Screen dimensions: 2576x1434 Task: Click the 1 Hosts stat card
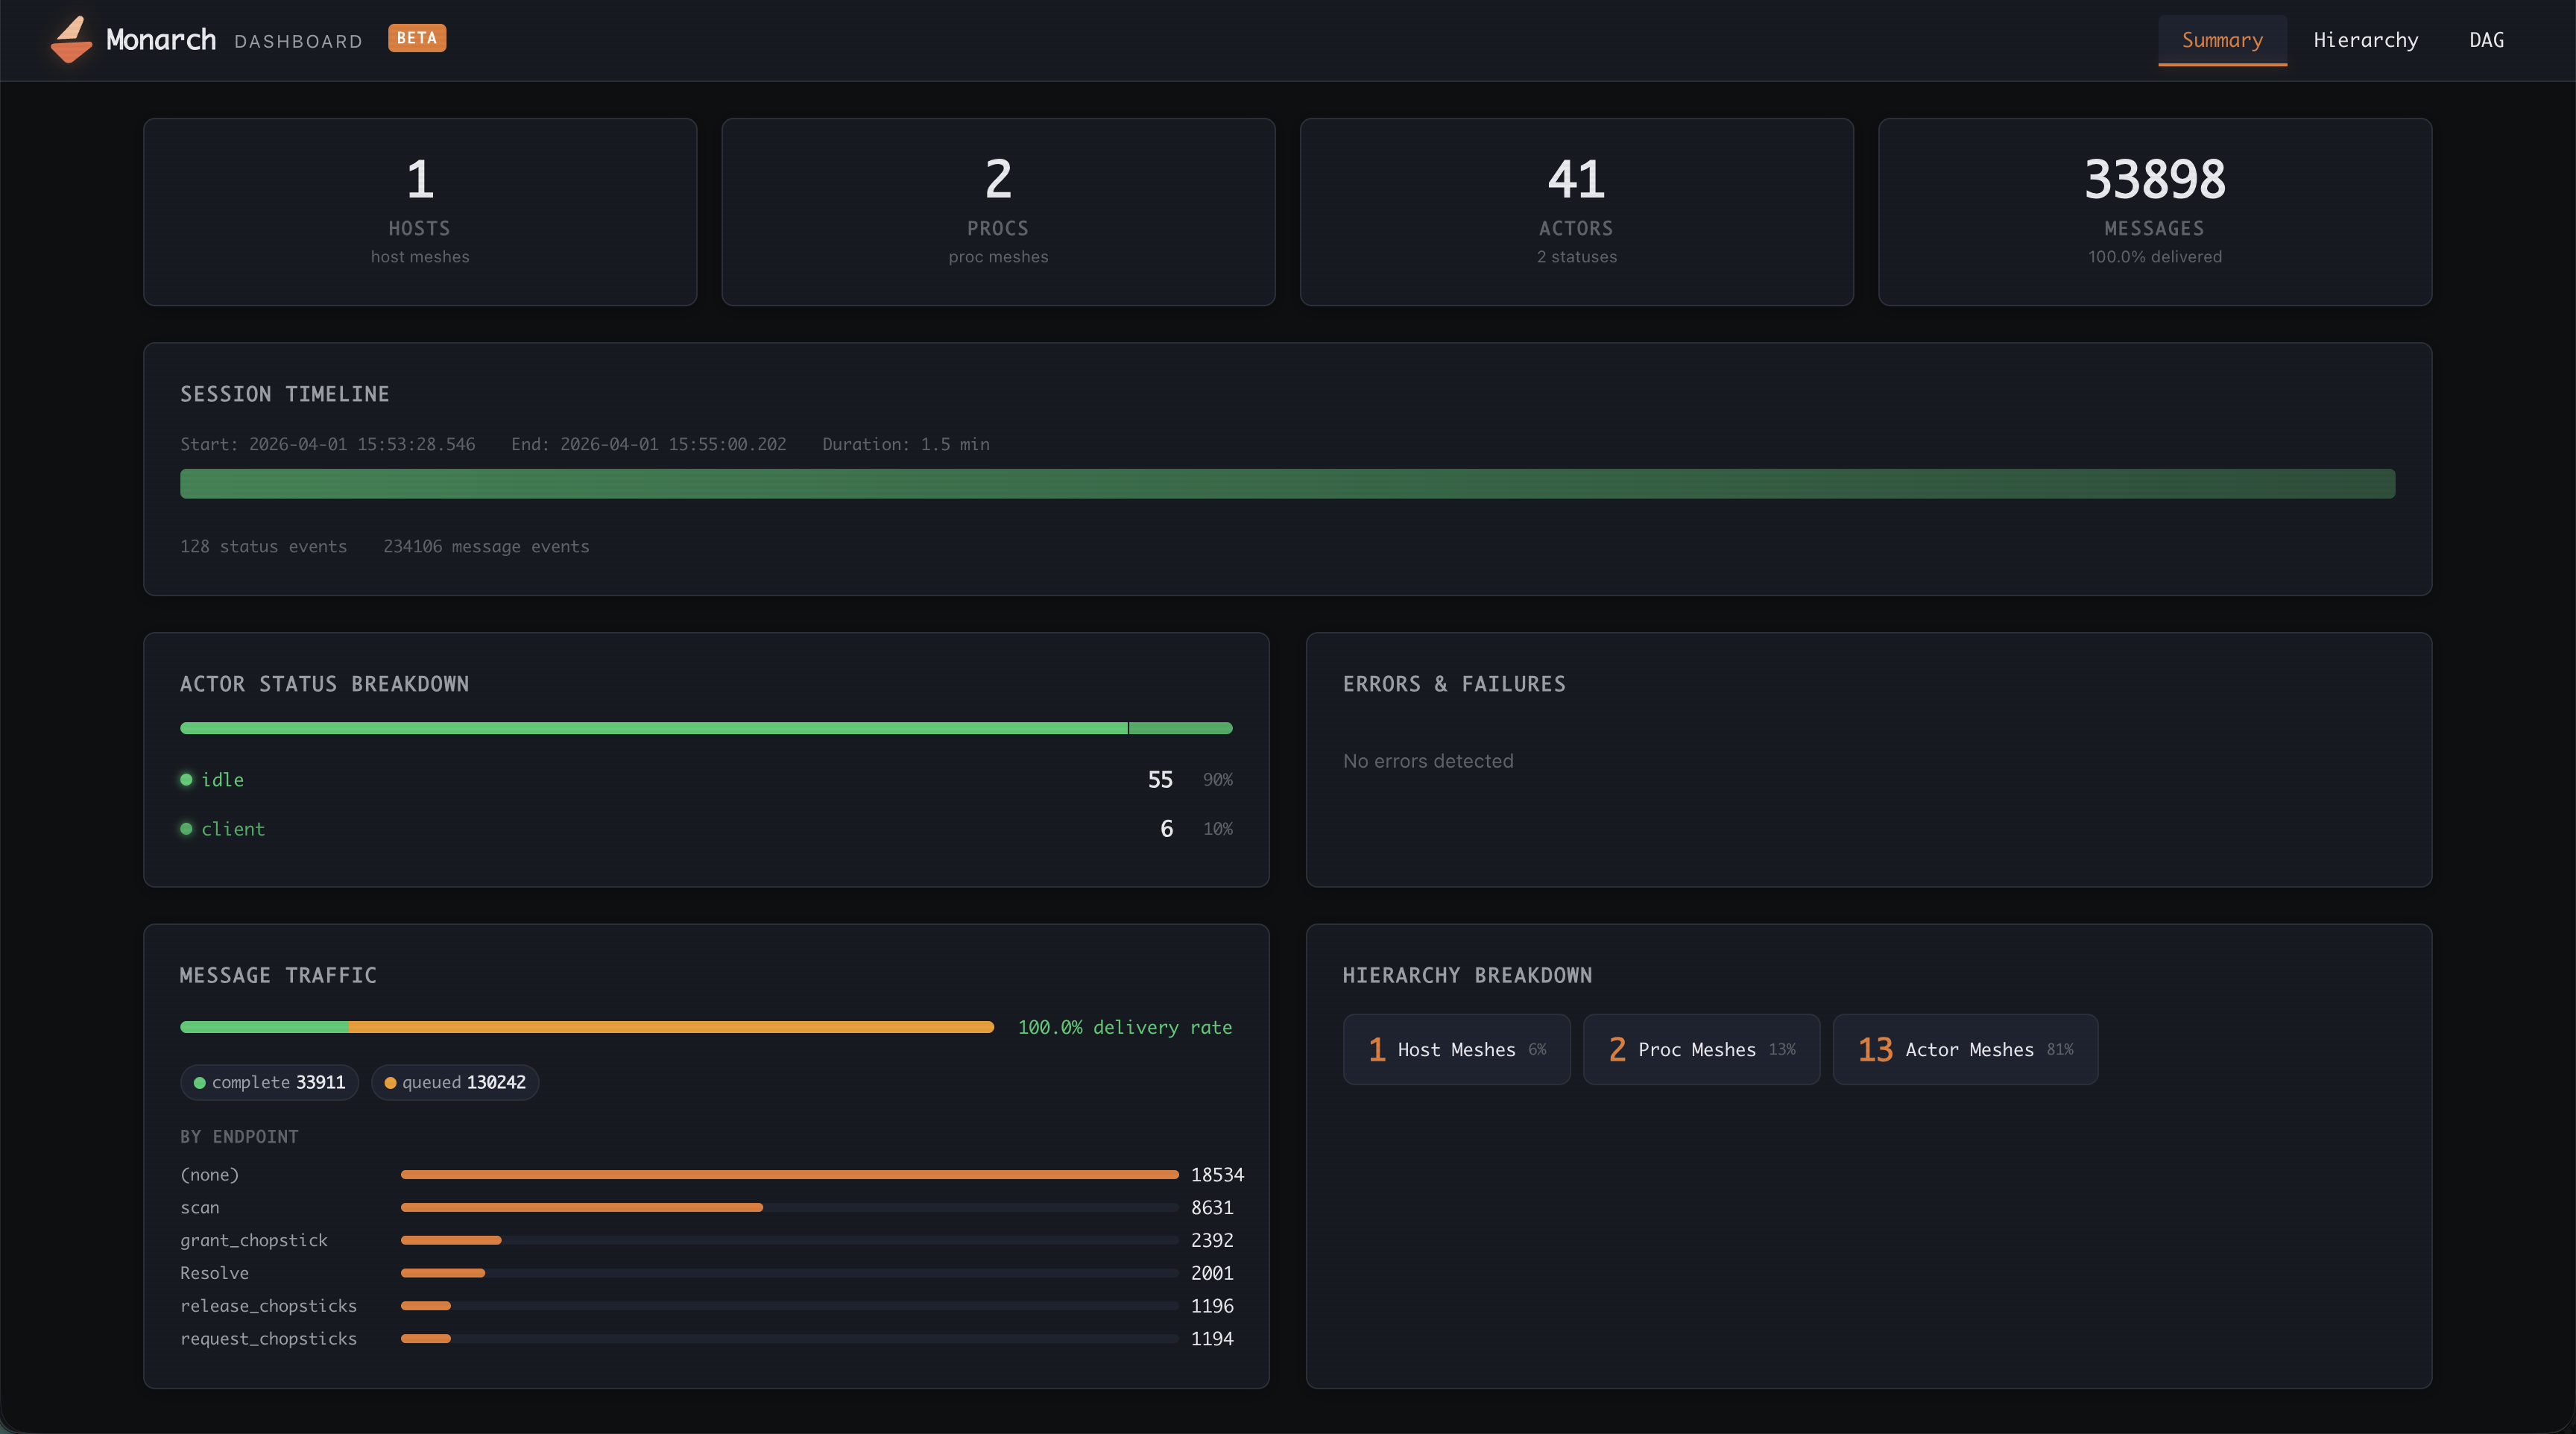(x=420, y=212)
